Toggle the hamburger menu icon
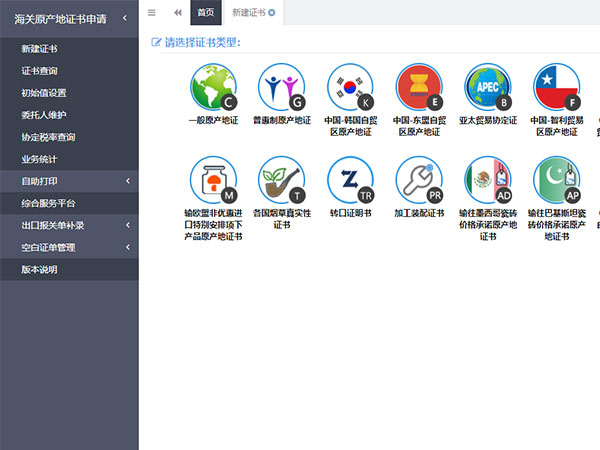Screen dimensions: 600x450 (152, 13)
